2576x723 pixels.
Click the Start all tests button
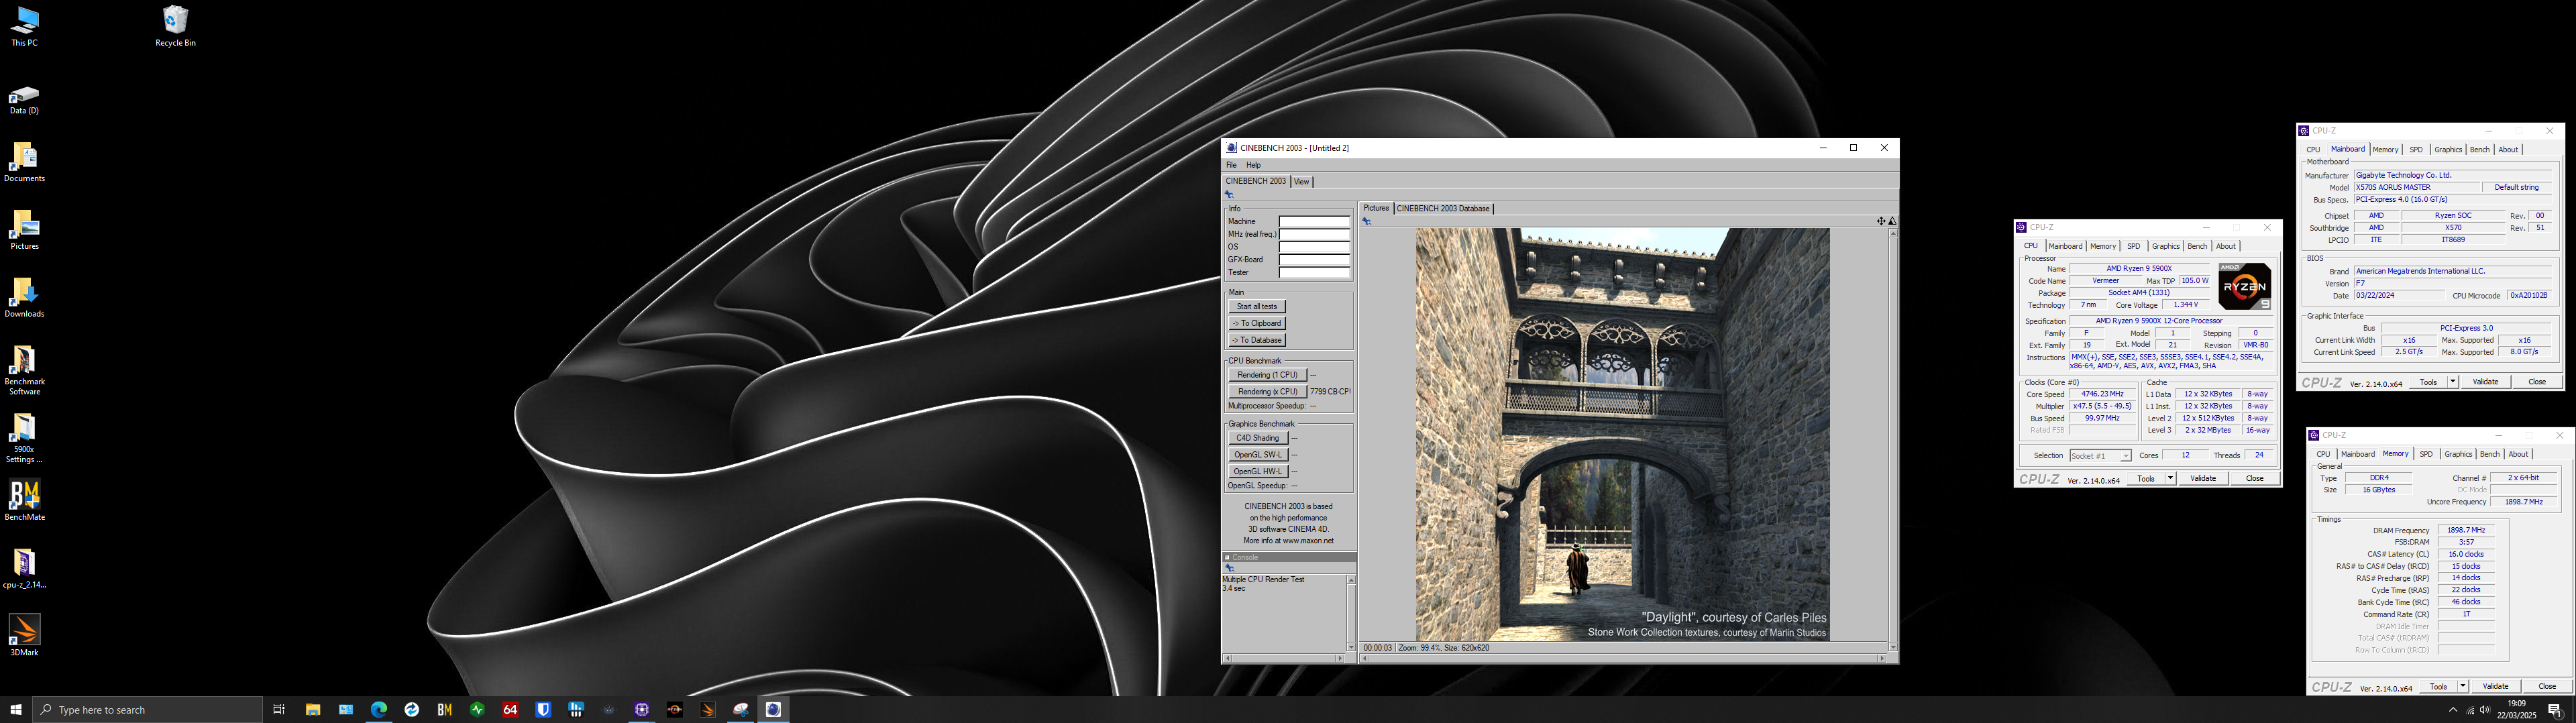click(x=1256, y=307)
